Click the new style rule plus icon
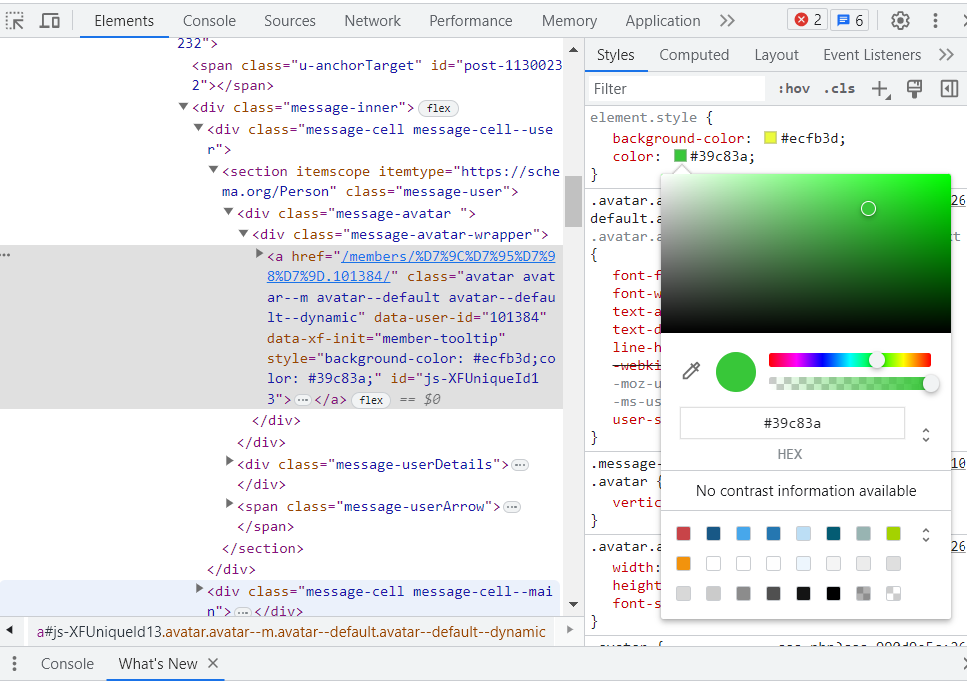Viewport: 967px width, 681px height. (880, 89)
